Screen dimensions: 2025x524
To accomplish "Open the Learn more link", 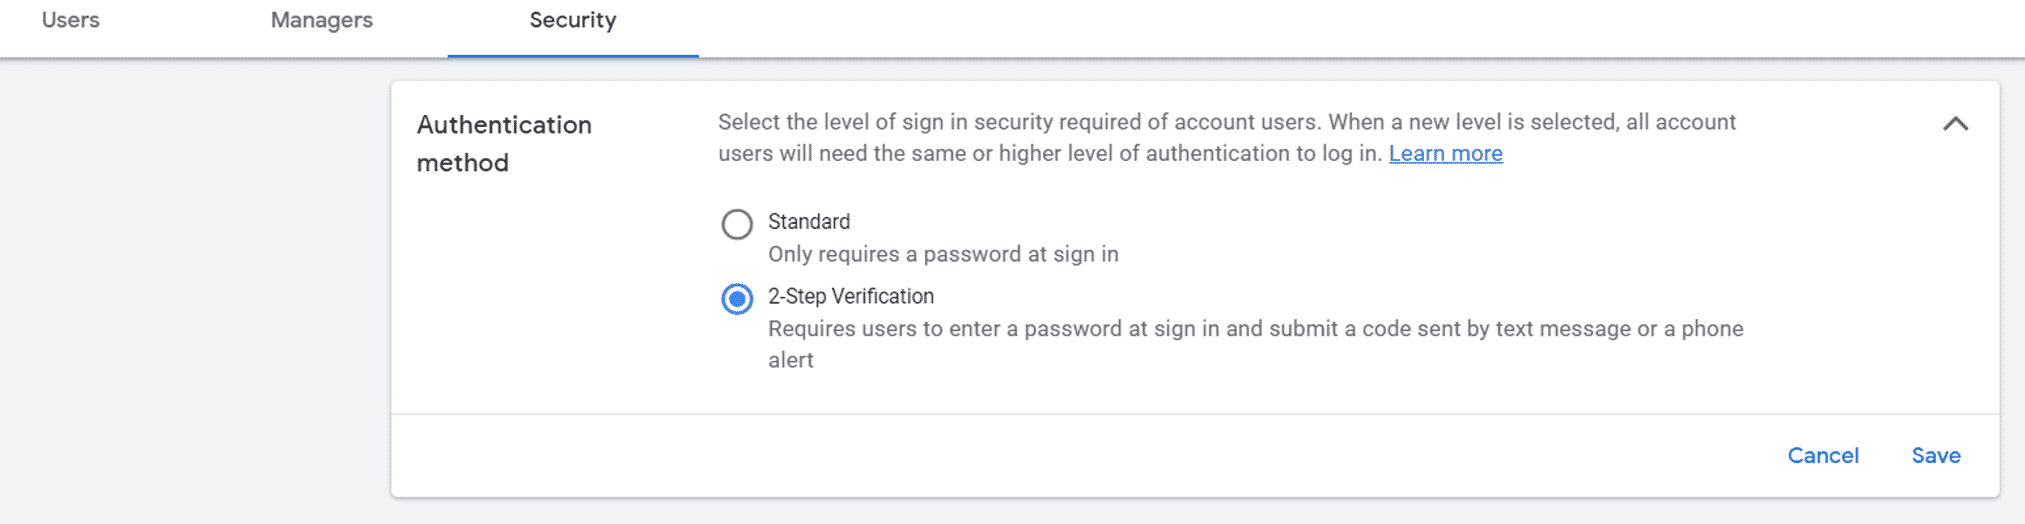I will 1445,154.
